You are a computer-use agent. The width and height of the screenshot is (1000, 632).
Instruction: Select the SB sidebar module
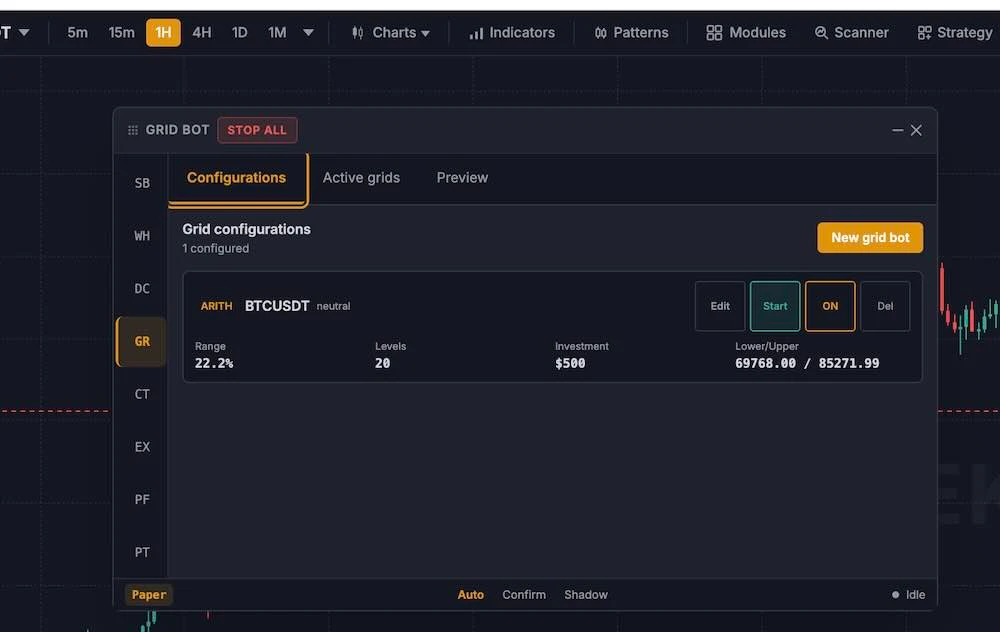[x=142, y=184]
